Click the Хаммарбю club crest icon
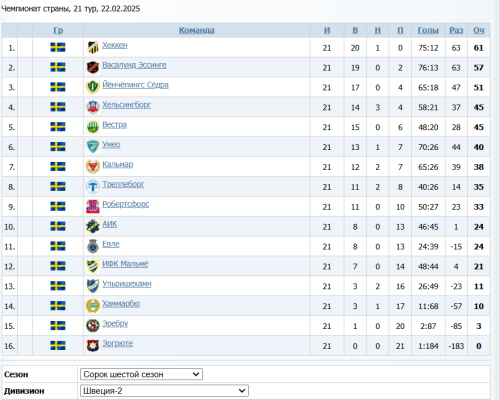Viewport: 500px width, 400px height. click(93, 306)
